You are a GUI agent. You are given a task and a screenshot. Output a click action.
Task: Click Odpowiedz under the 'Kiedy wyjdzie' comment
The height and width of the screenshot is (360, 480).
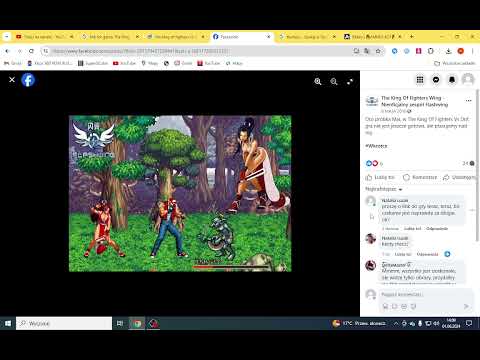click(x=427, y=254)
